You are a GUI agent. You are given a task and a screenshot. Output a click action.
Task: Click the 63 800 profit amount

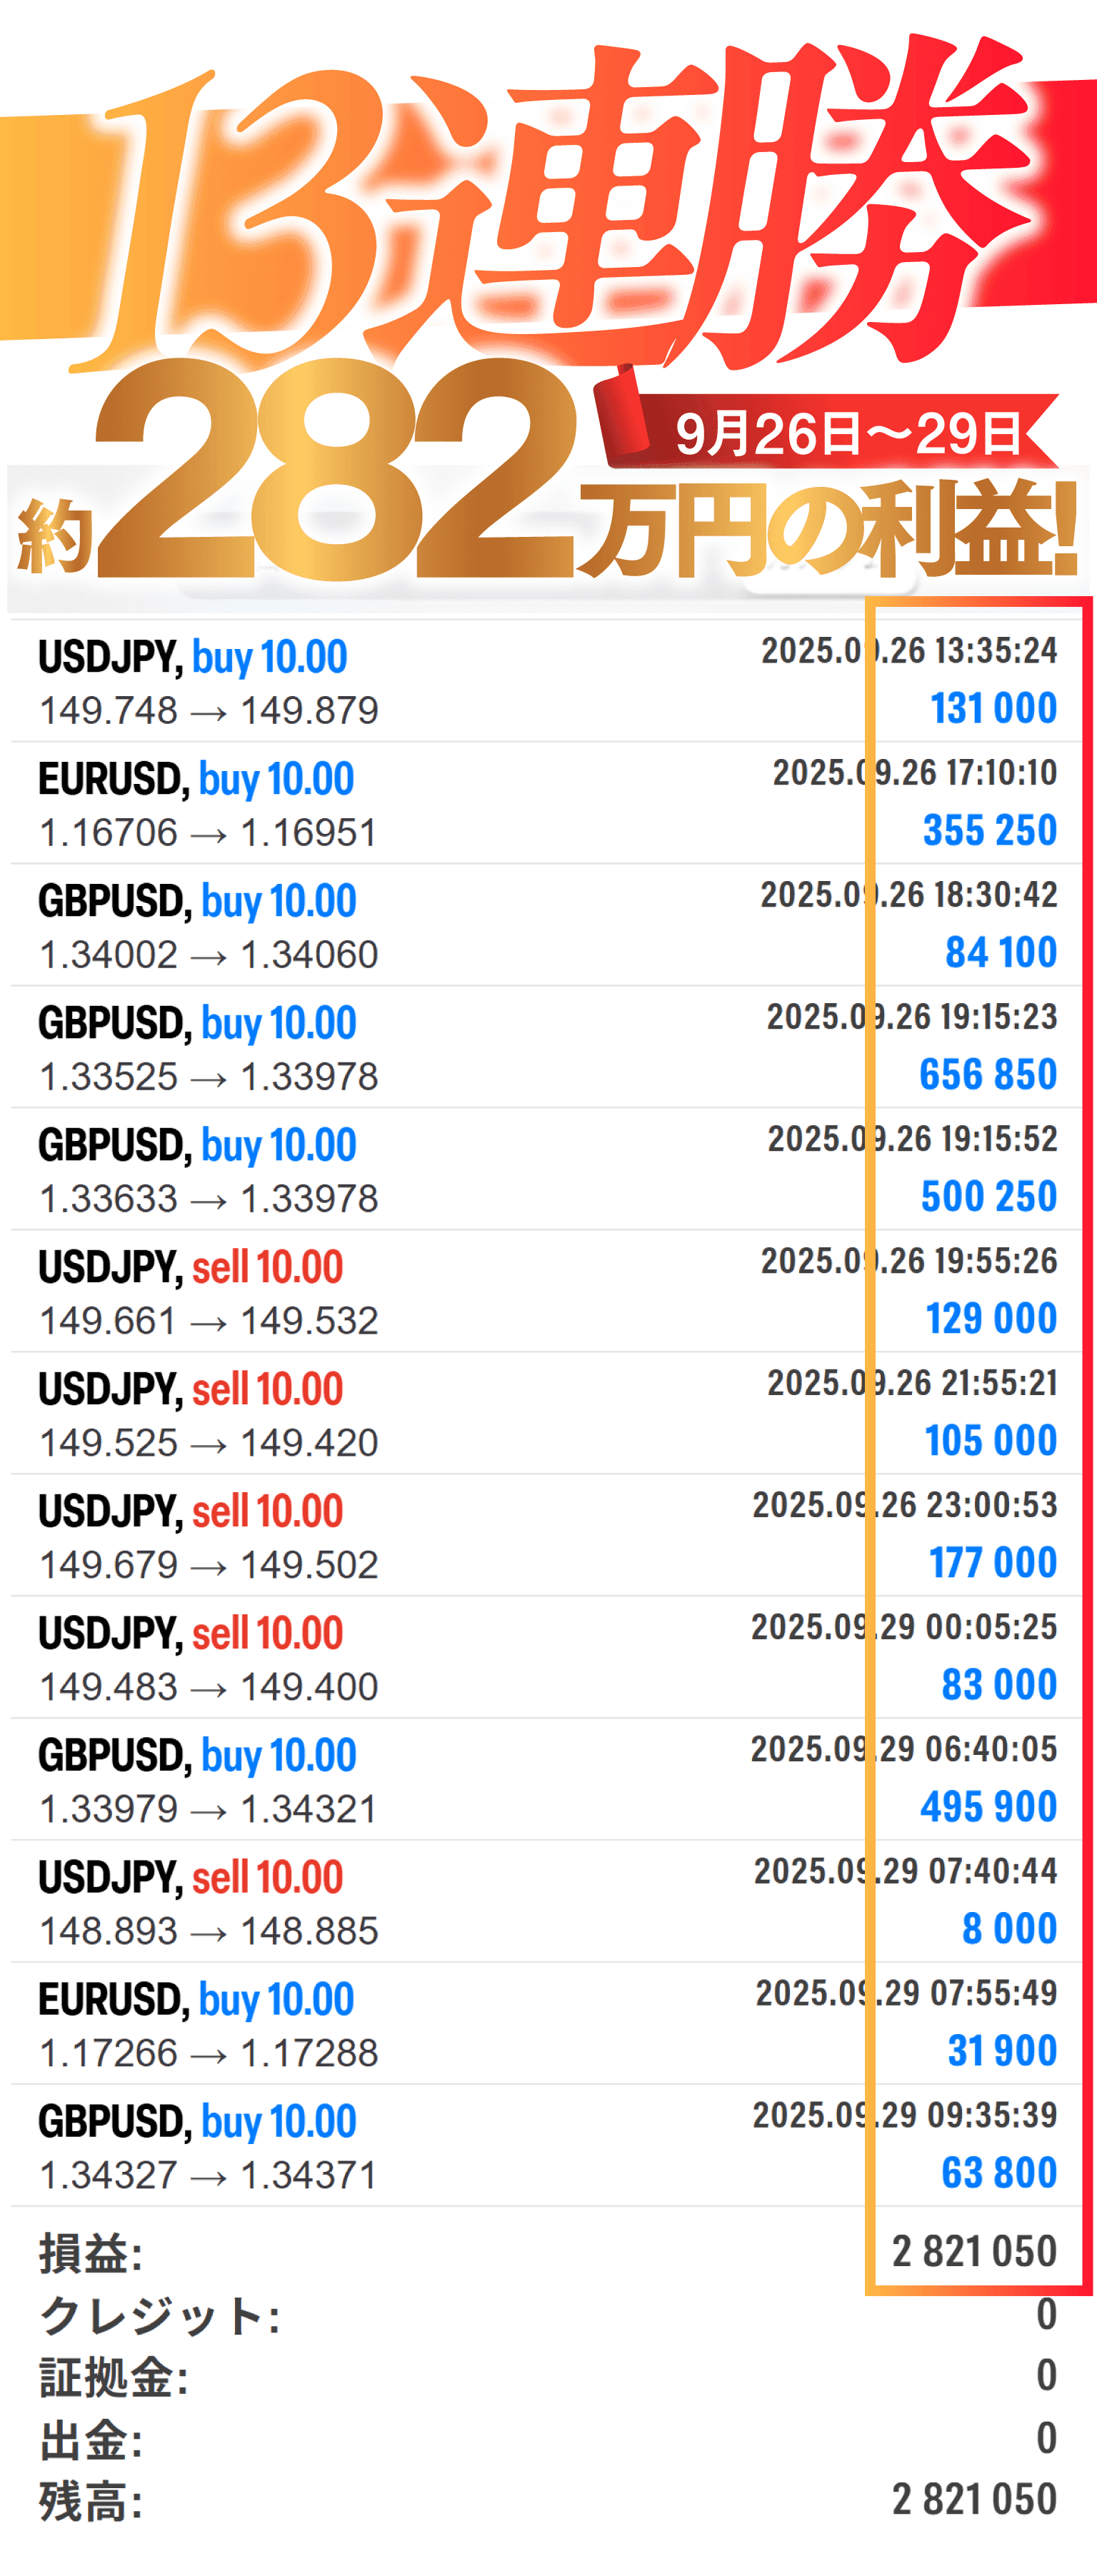pos(999,2173)
